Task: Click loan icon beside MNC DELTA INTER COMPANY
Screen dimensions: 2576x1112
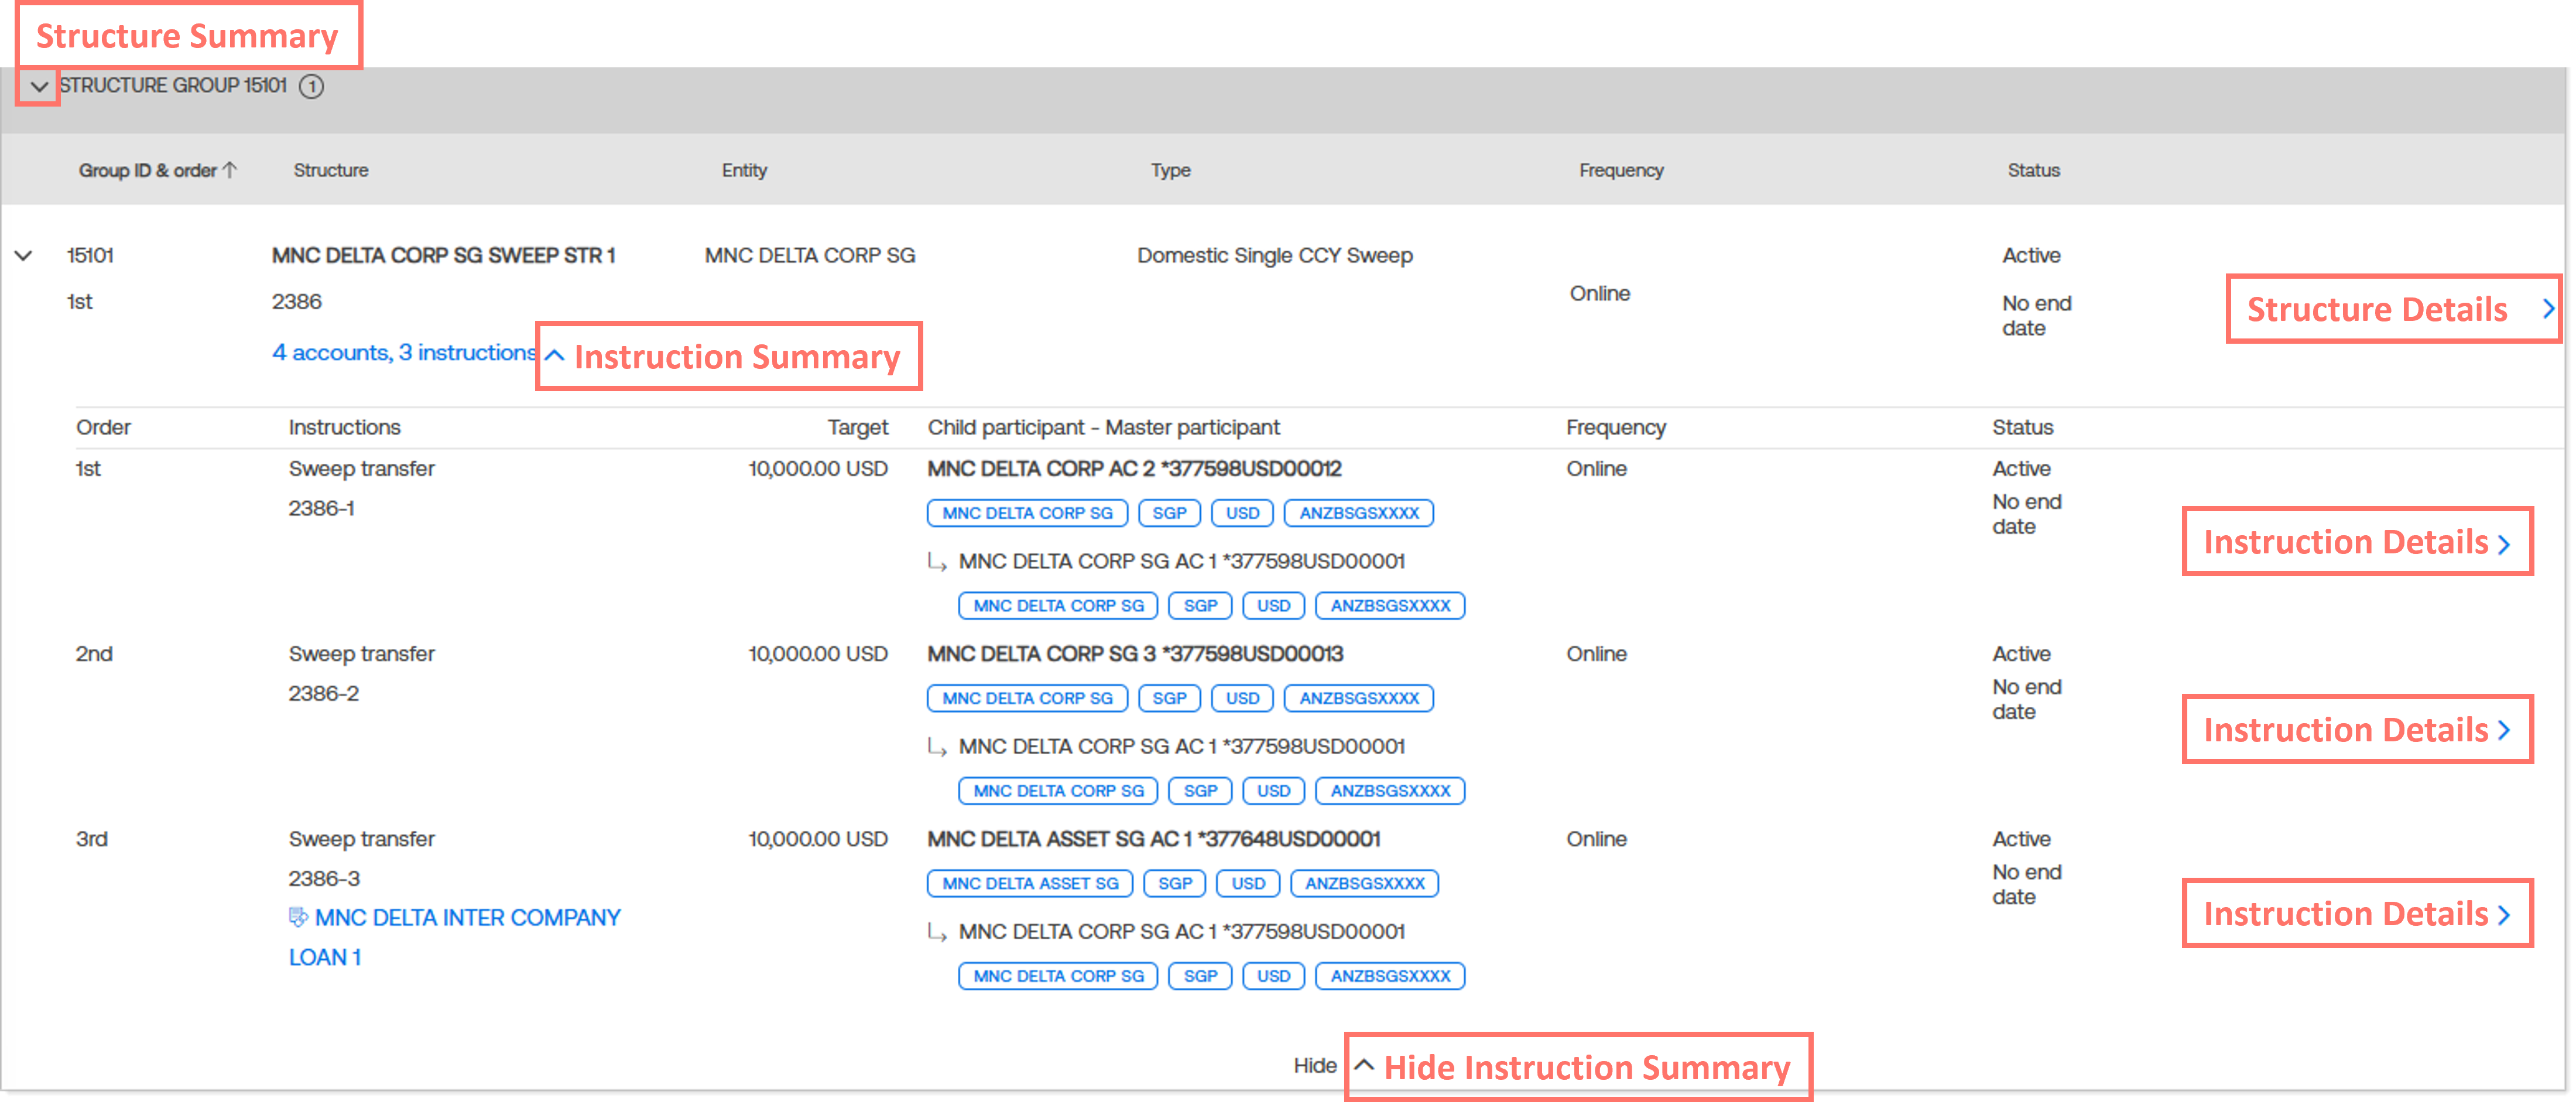Action: (x=298, y=917)
